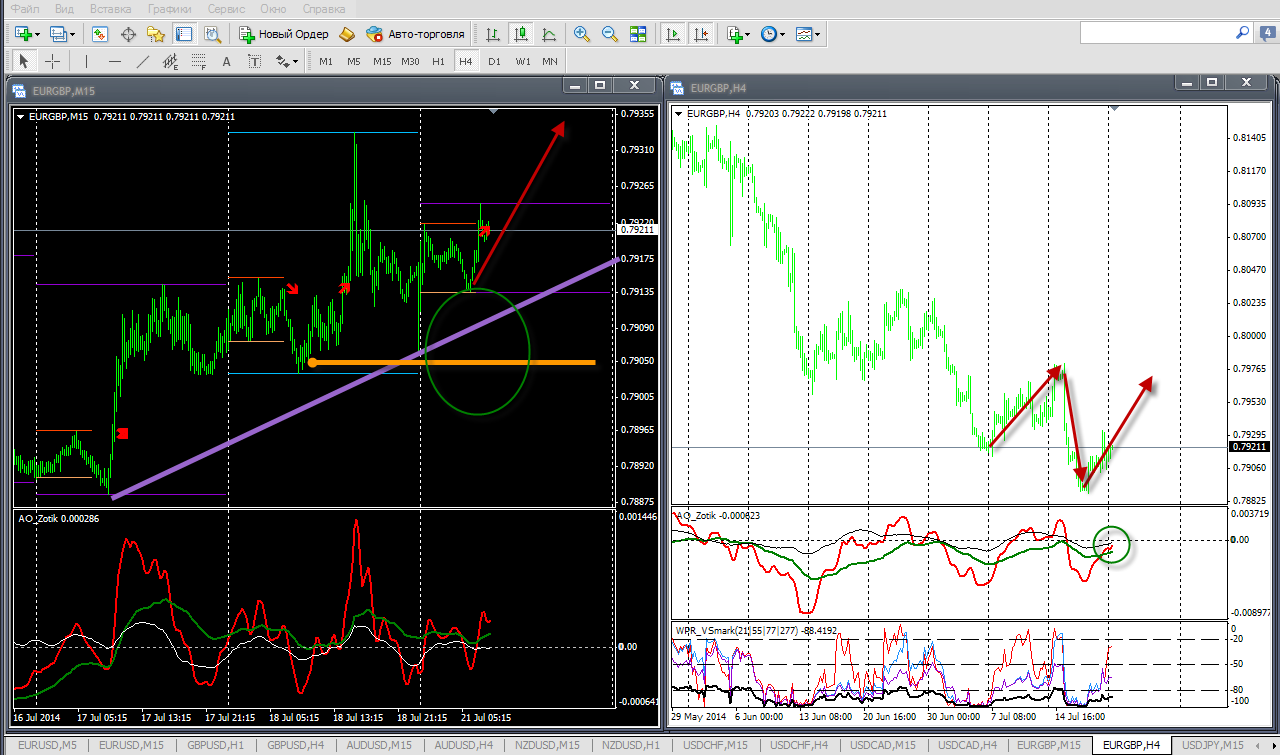The height and width of the screenshot is (755, 1280).
Task: Switch chart display to bar chart mode
Action: [493, 34]
